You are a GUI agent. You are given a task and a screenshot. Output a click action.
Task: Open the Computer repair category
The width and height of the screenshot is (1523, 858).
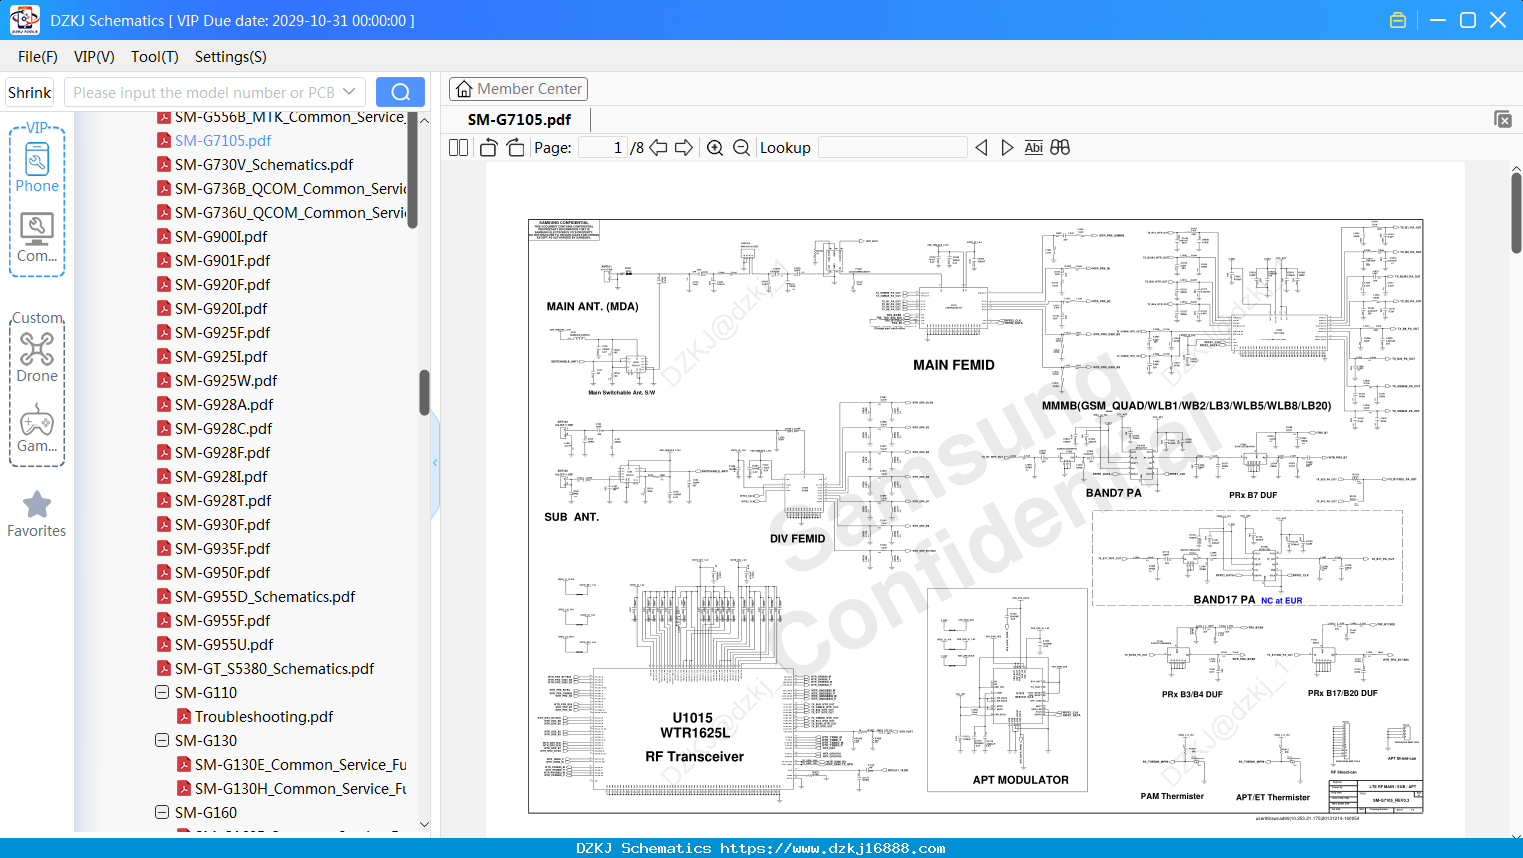(x=37, y=238)
